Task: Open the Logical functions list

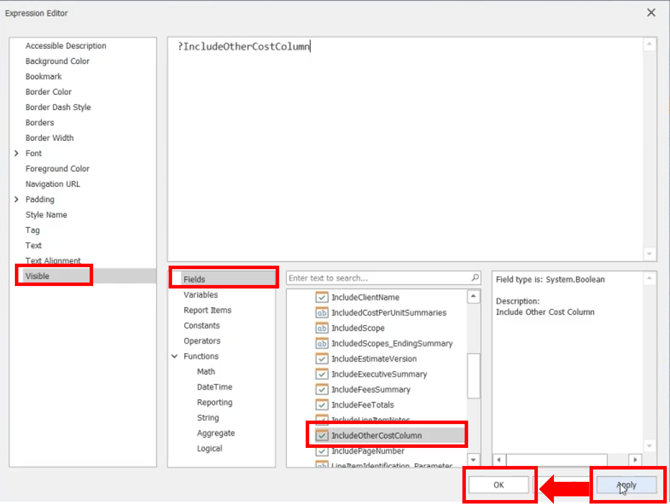Action: 209,448
